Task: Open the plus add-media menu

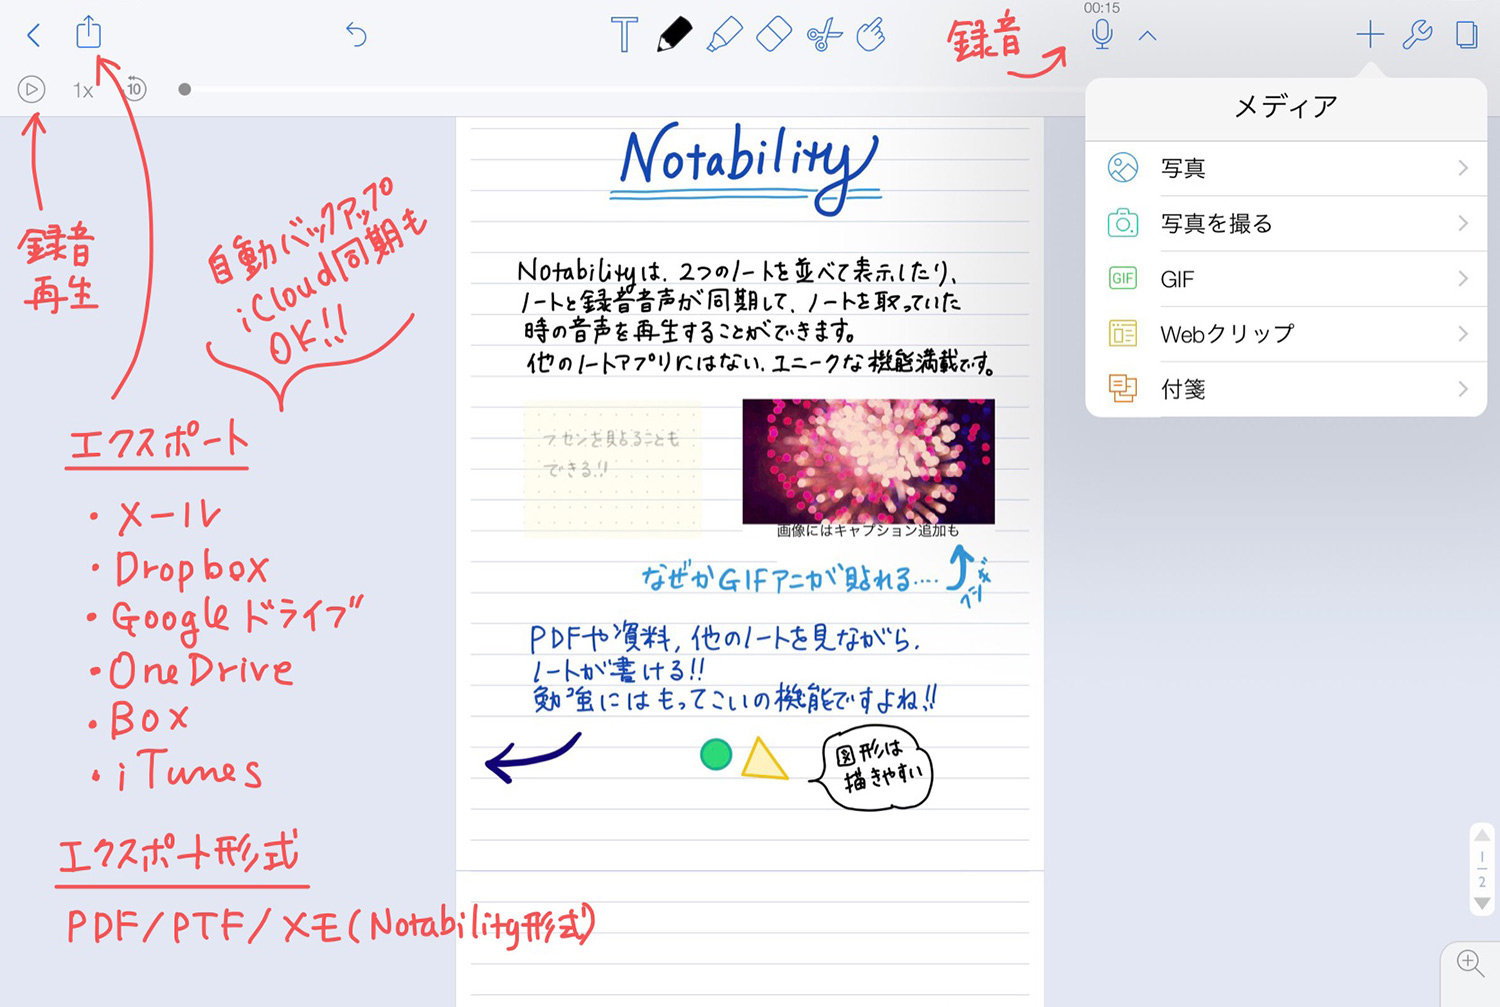Action: pos(1370,35)
